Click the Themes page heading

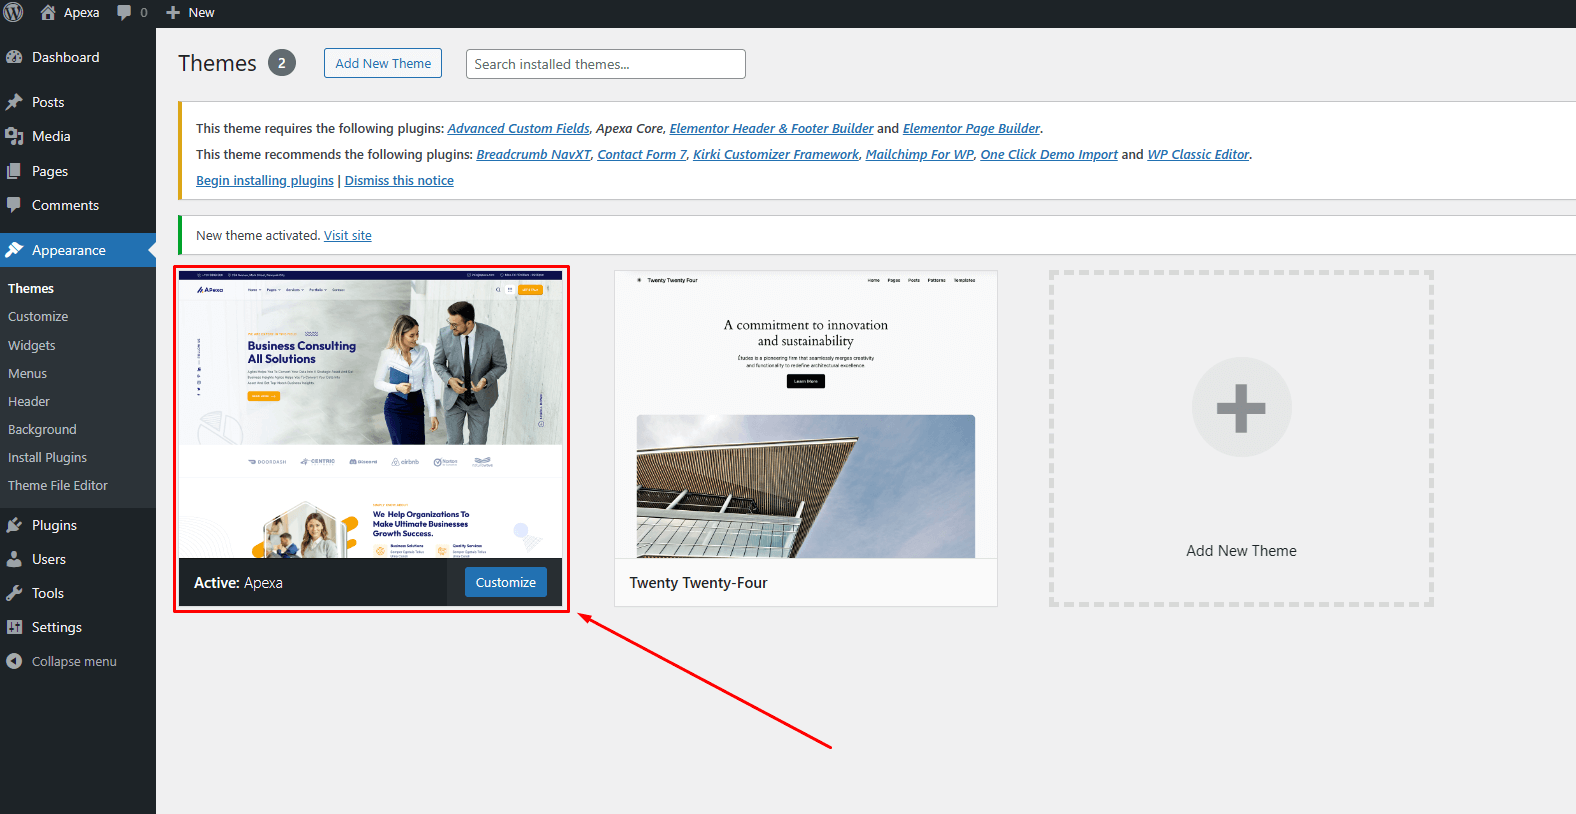point(217,63)
